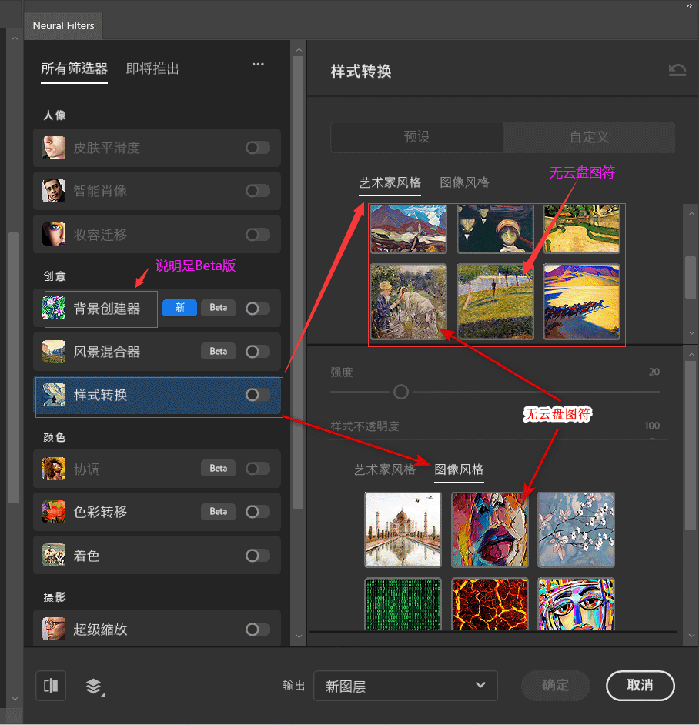Enable the 背景创建器 filter switch
This screenshot has height=725, width=699.
click(258, 308)
